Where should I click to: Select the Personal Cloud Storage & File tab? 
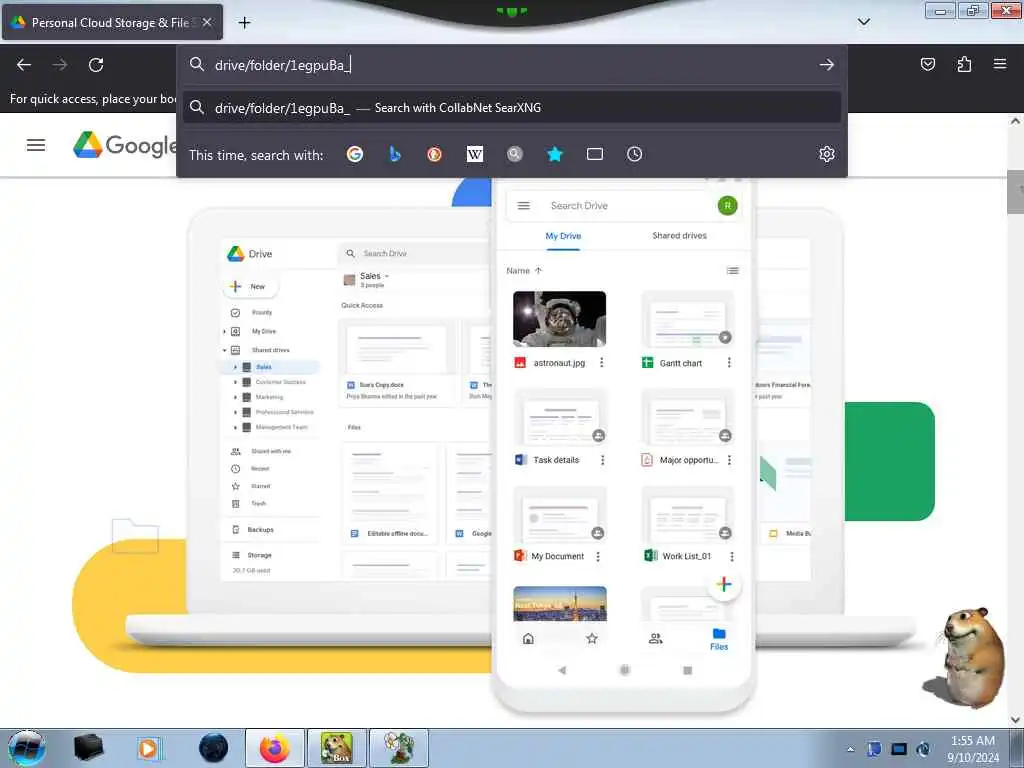point(112,22)
